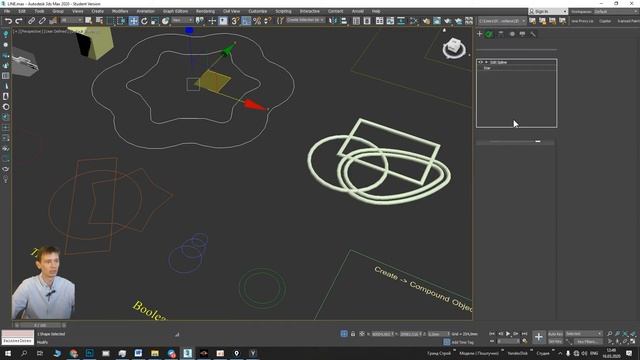
Task: Click the Select and Place tool icon
Action: click(x=165, y=20)
